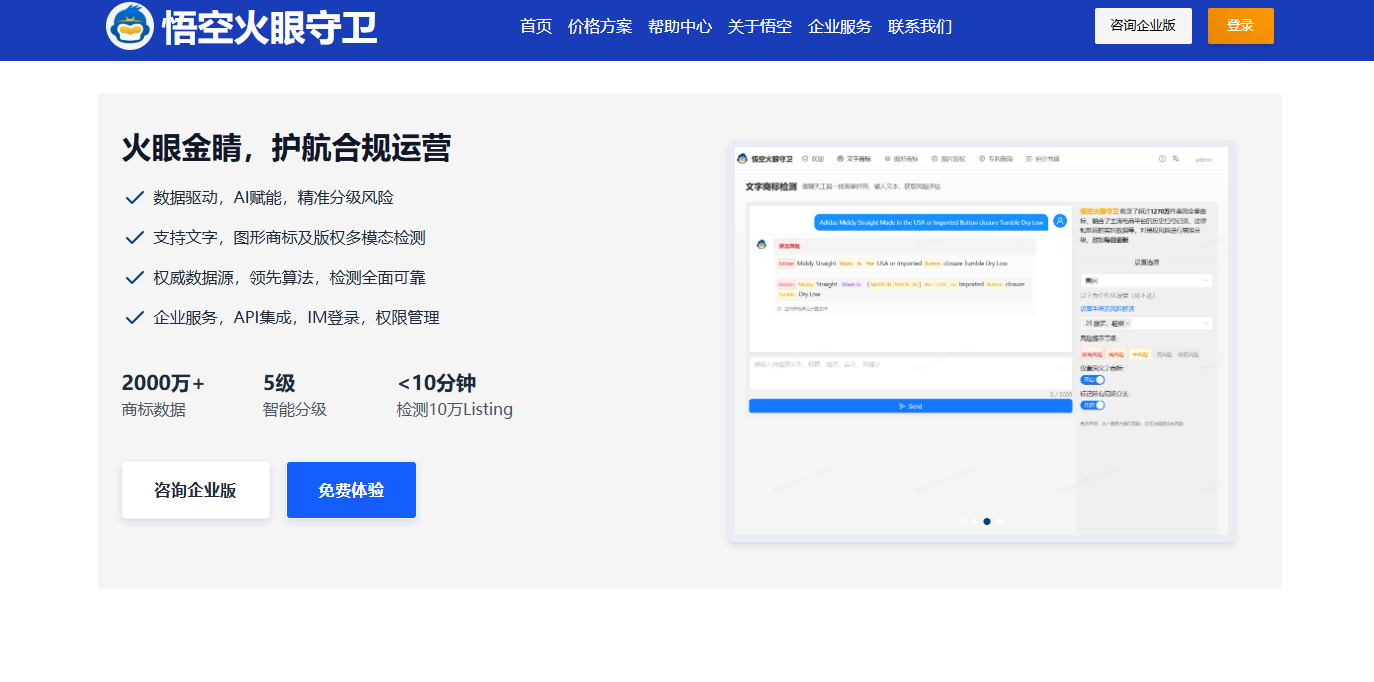Click the language switch icon near admin
Screen dimensions: 1374x682
point(1177,158)
